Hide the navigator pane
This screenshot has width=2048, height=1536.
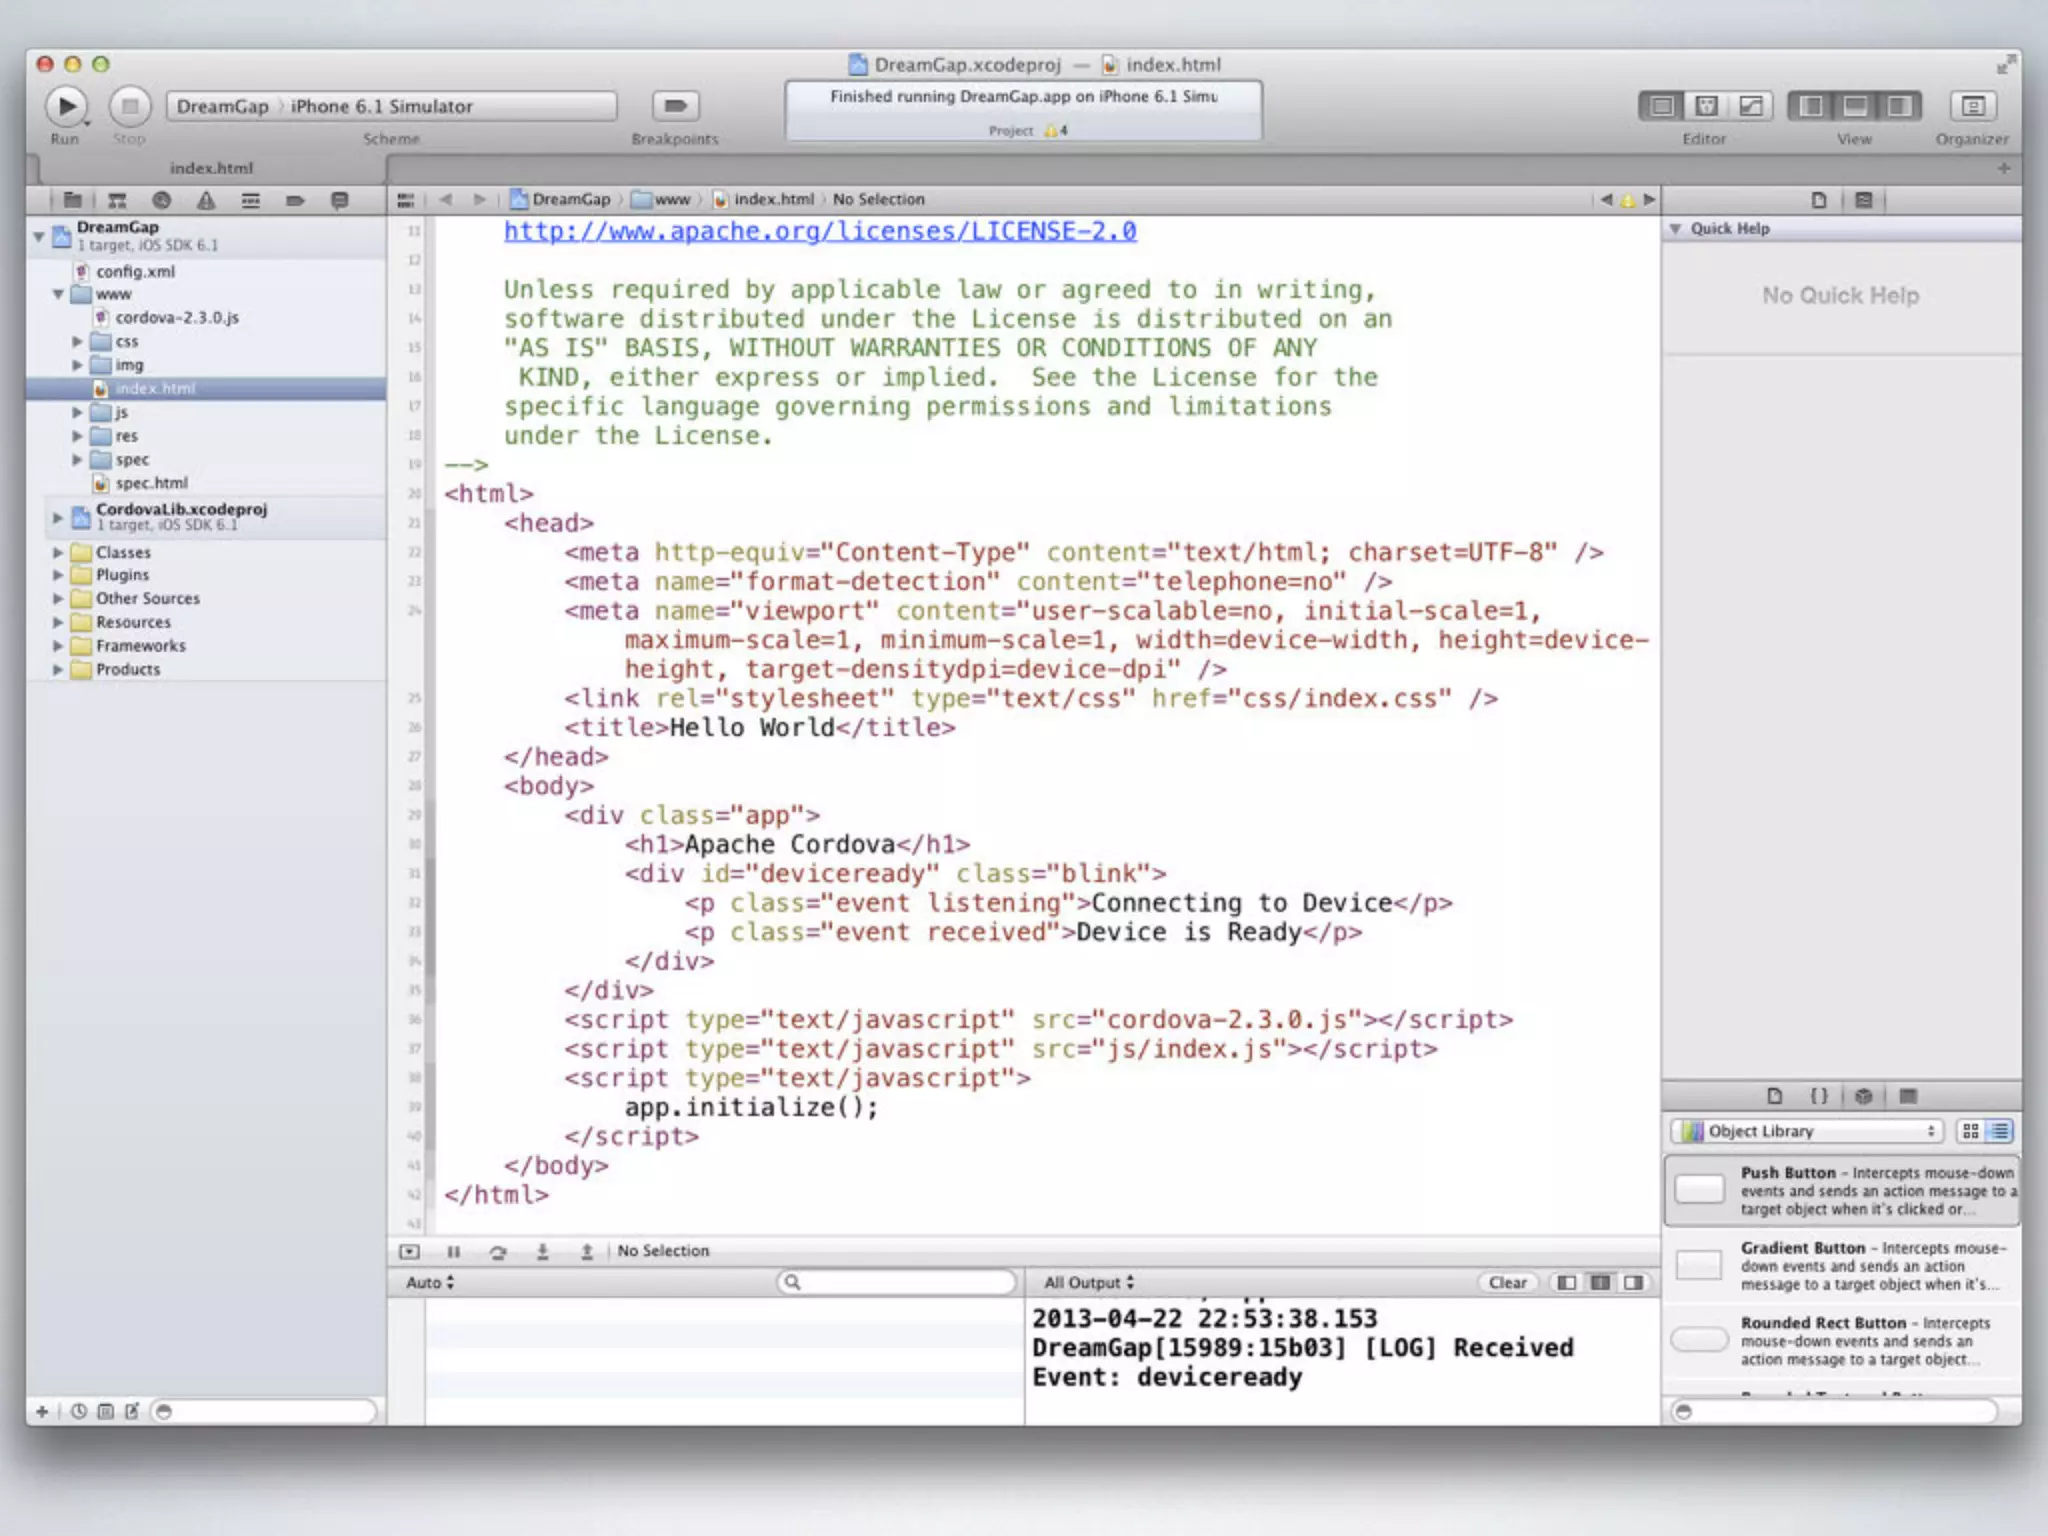point(1811,106)
